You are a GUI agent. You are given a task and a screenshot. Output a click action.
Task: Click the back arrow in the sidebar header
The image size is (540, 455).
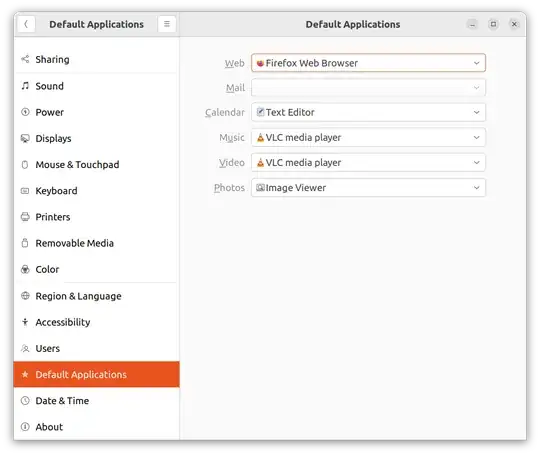[26, 24]
